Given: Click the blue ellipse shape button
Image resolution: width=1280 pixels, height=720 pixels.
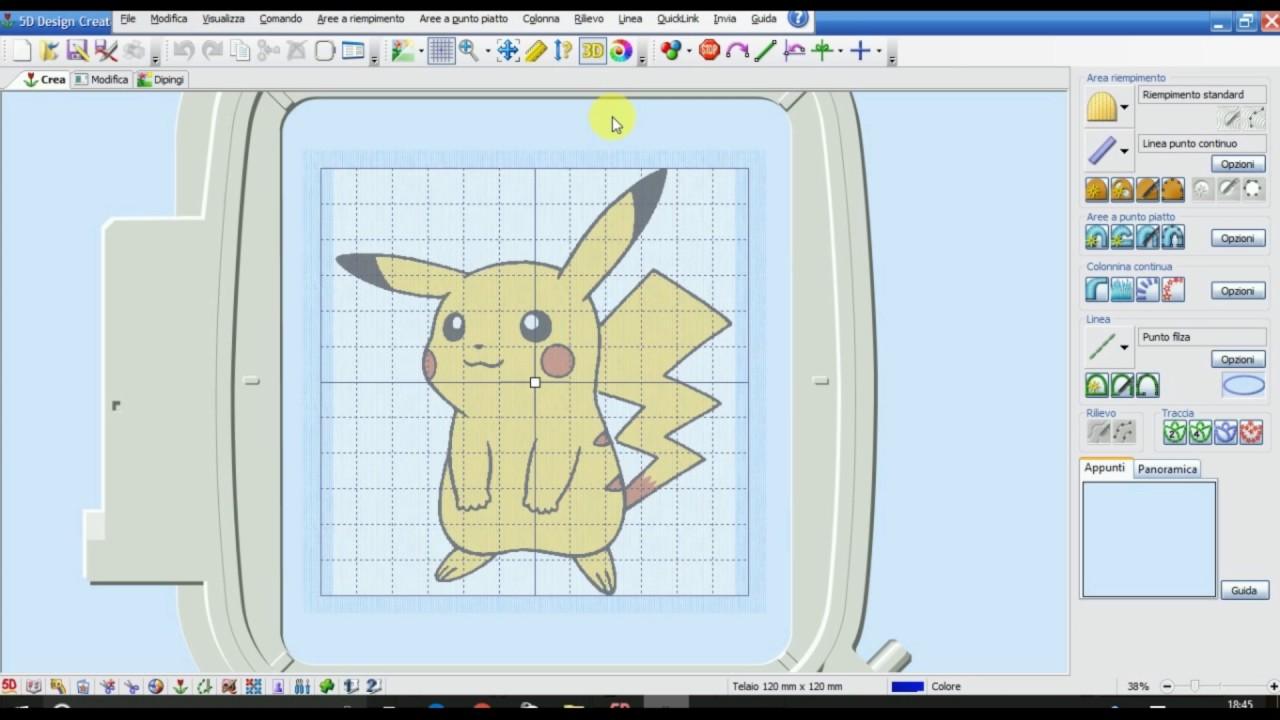Looking at the screenshot, I should (1243, 385).
